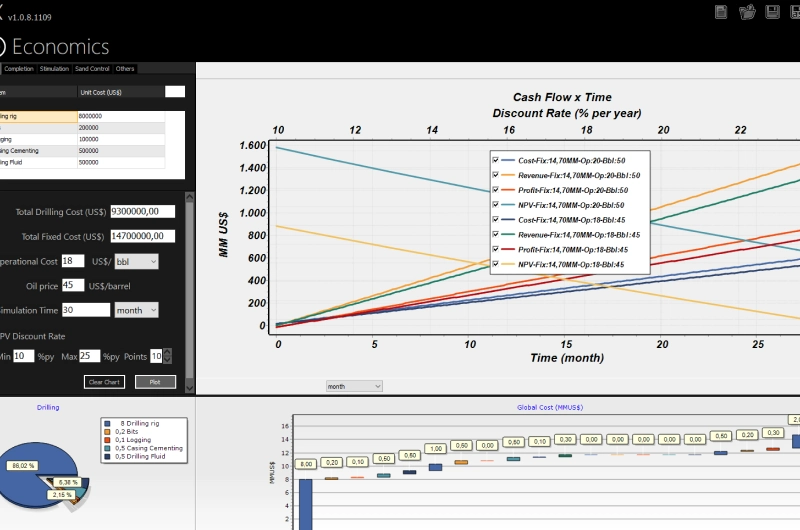The image size is (800, 530).
Task: Click the Logging legend marker
Action: [107, 440]
